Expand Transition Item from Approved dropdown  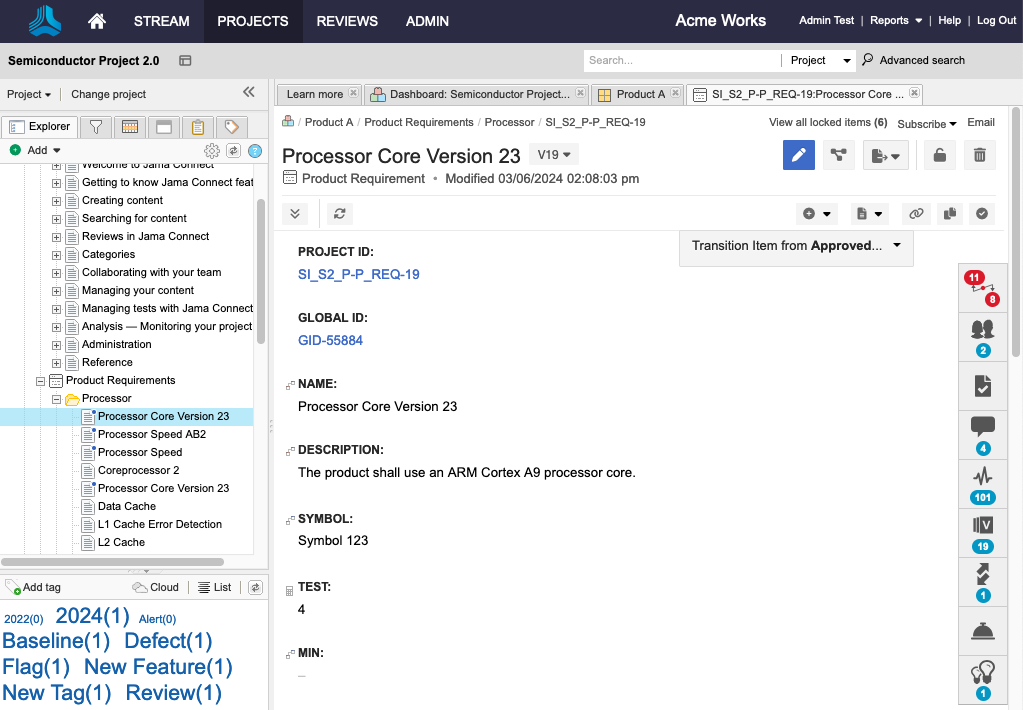point(796,246)
